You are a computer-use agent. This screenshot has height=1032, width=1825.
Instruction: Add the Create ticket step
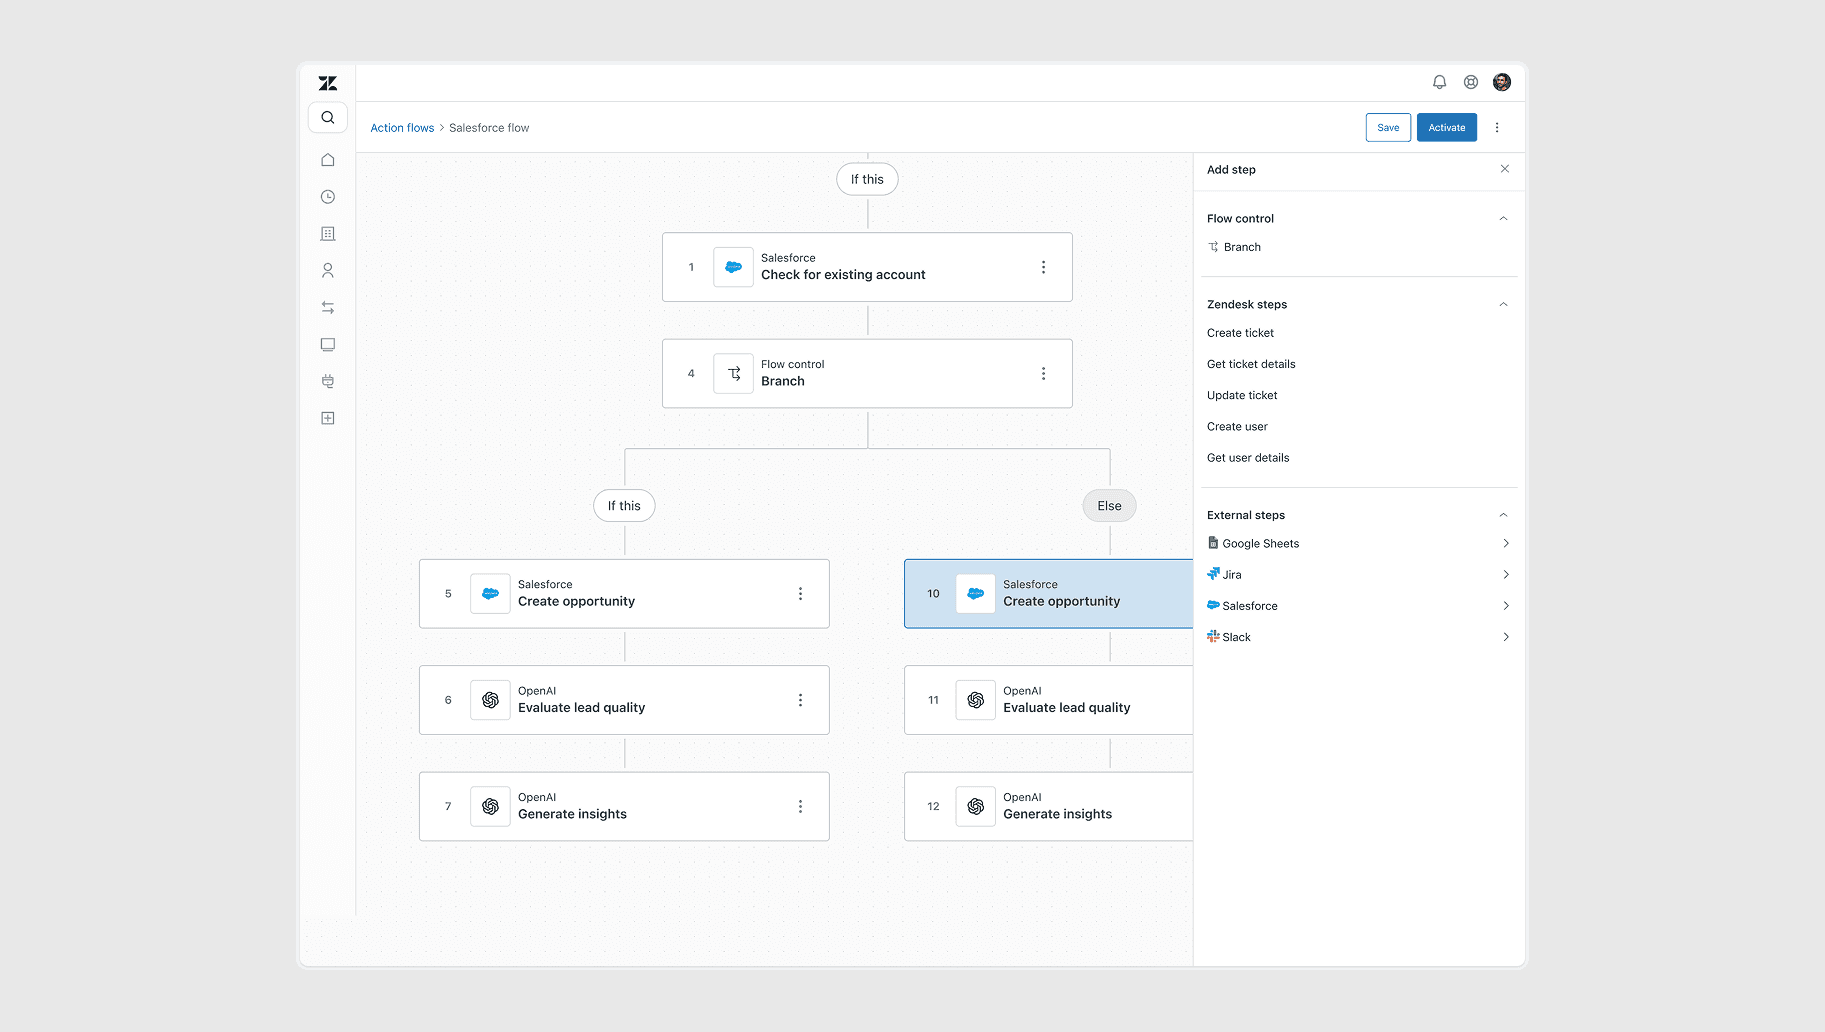(x=1240, y=333)
